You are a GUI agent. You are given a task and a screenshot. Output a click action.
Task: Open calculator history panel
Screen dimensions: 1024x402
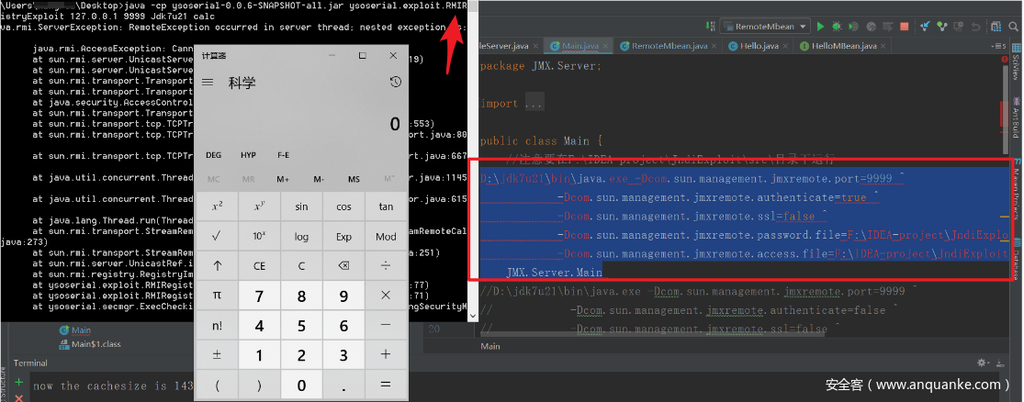(395, 82)
